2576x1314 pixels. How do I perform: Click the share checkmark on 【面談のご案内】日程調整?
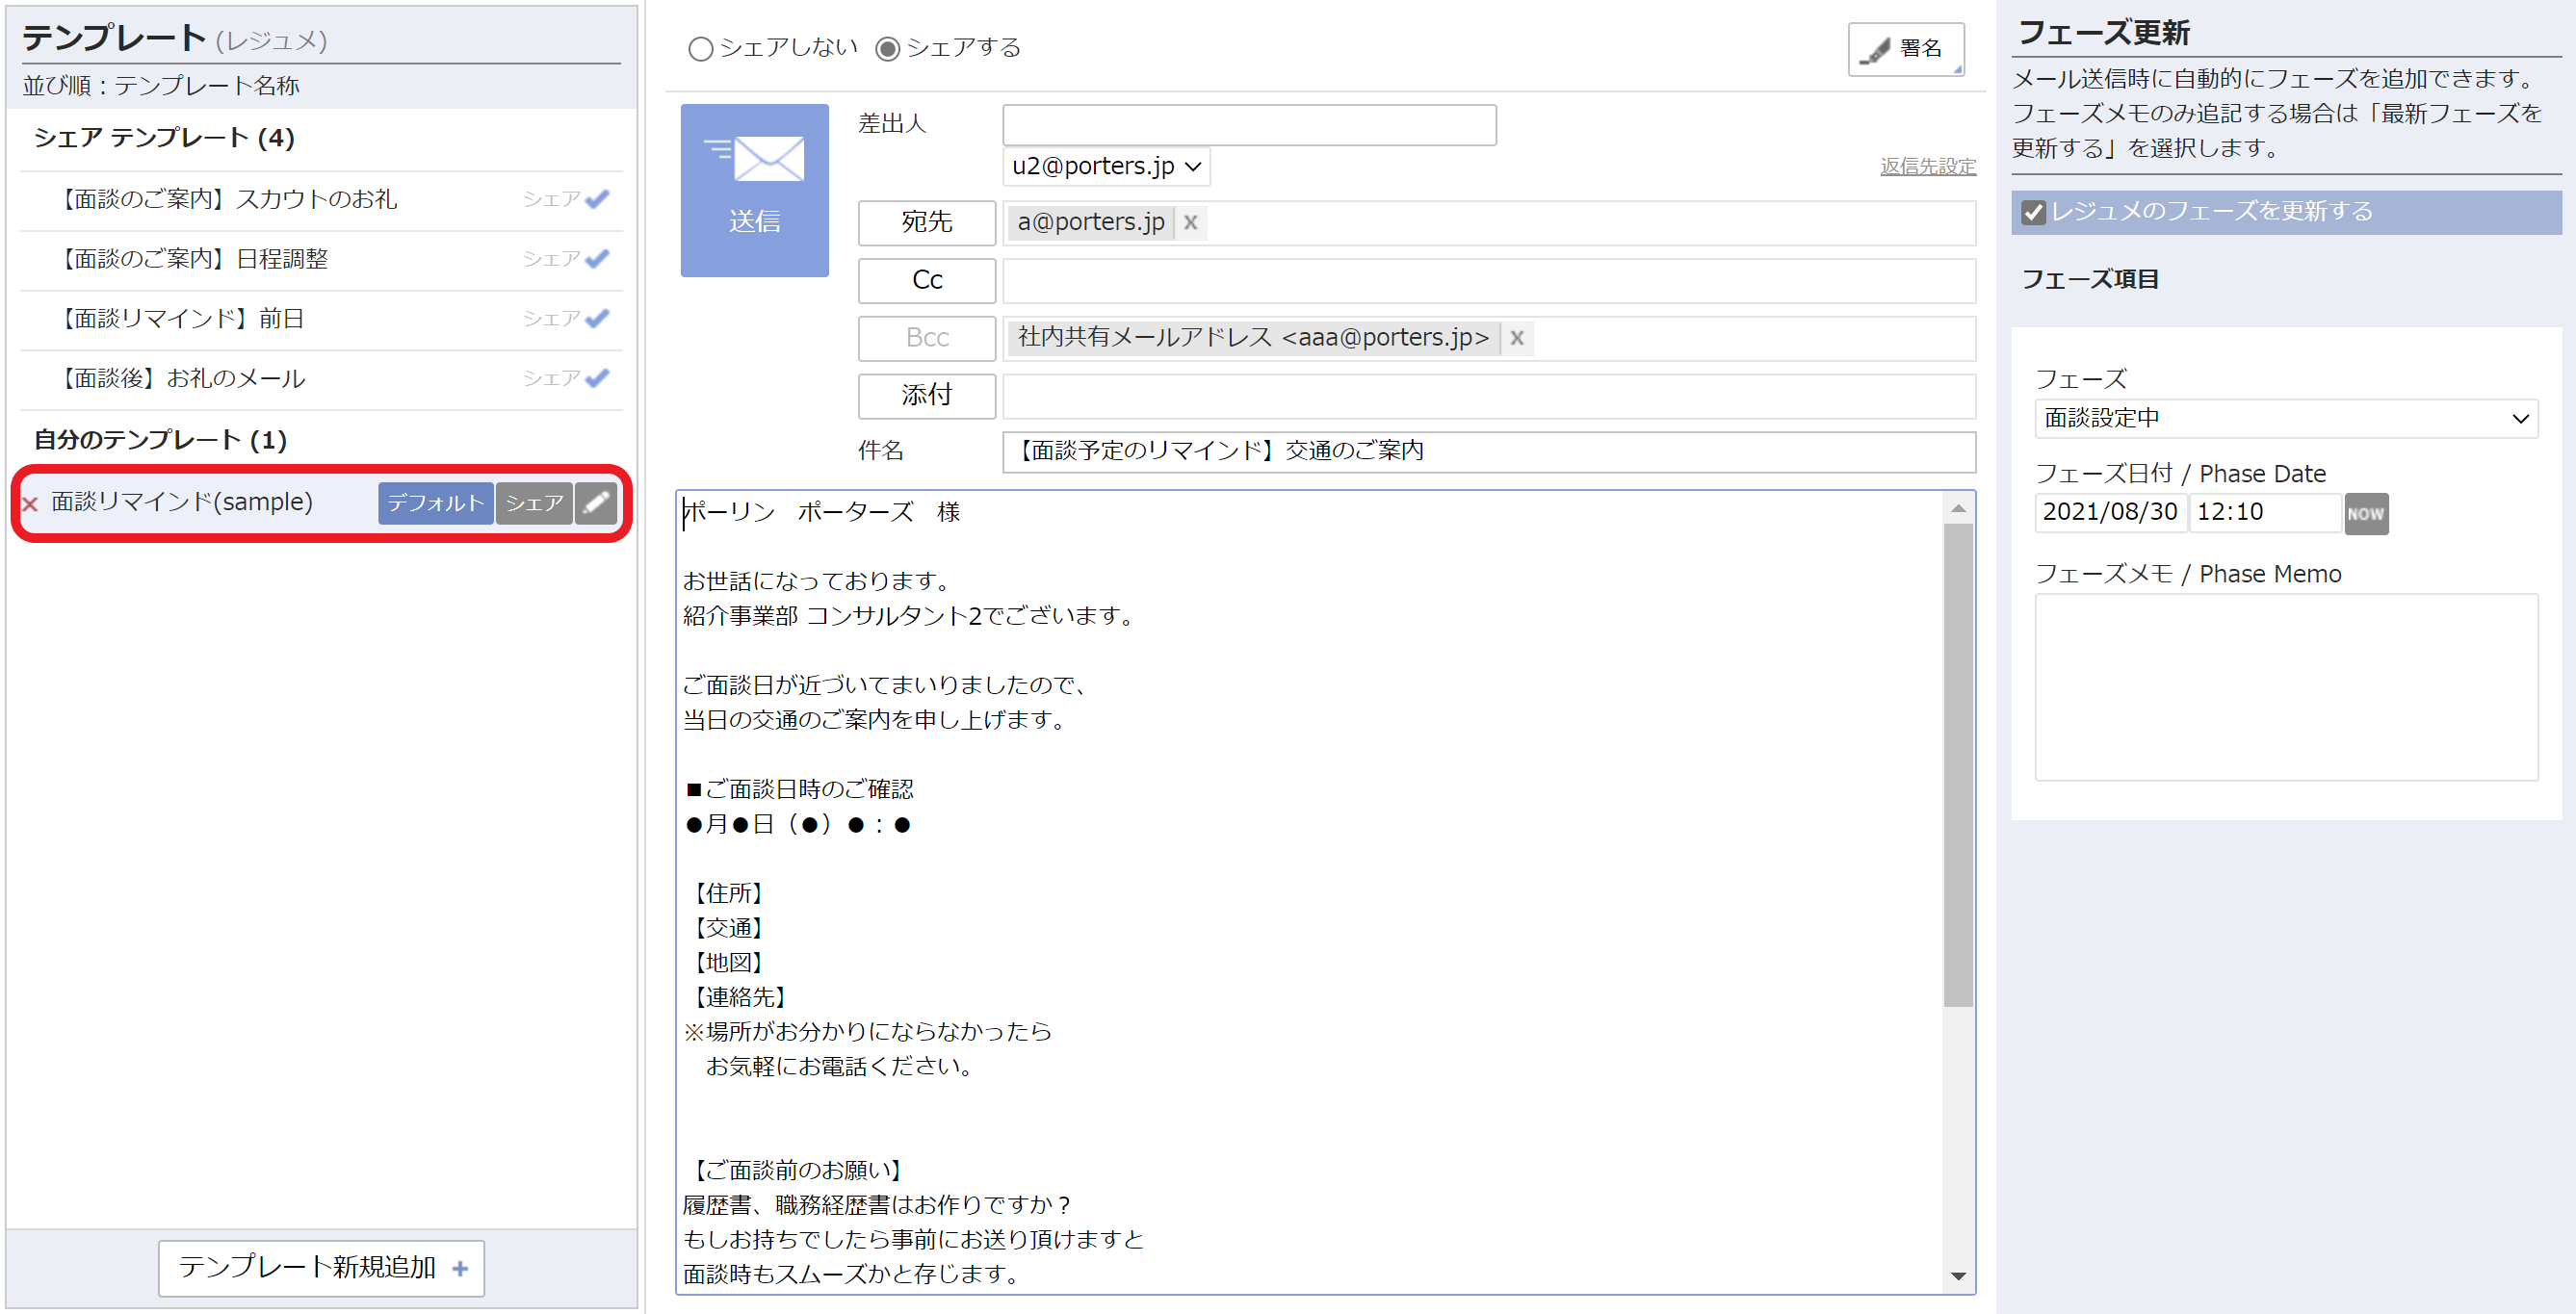click(598, 258)
